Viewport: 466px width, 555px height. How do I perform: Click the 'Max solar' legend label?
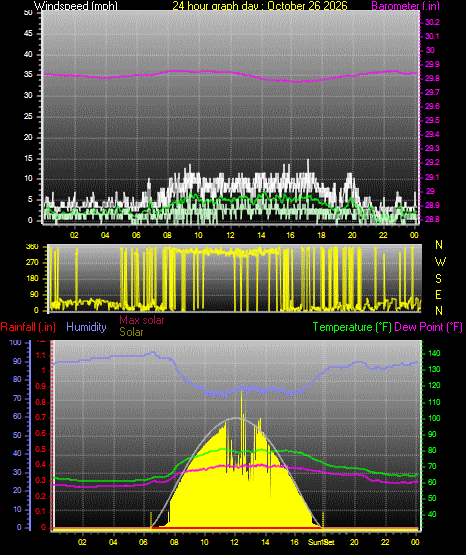click(x=142, y=320)
